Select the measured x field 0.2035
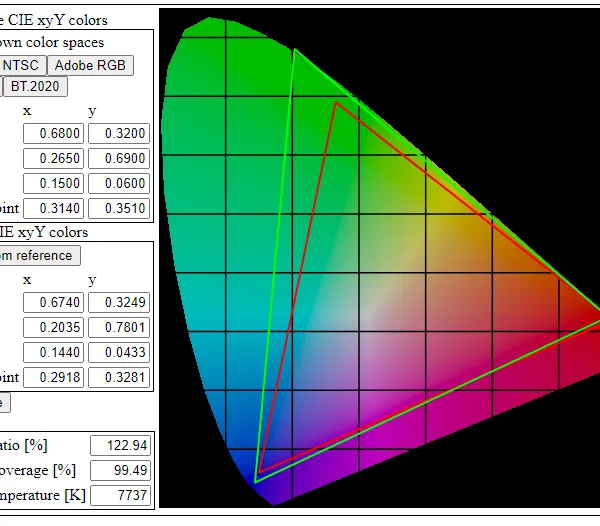Image resolution: width=600 pixels, height=526 pixels. pyautogui.click(x=53, y=327)
